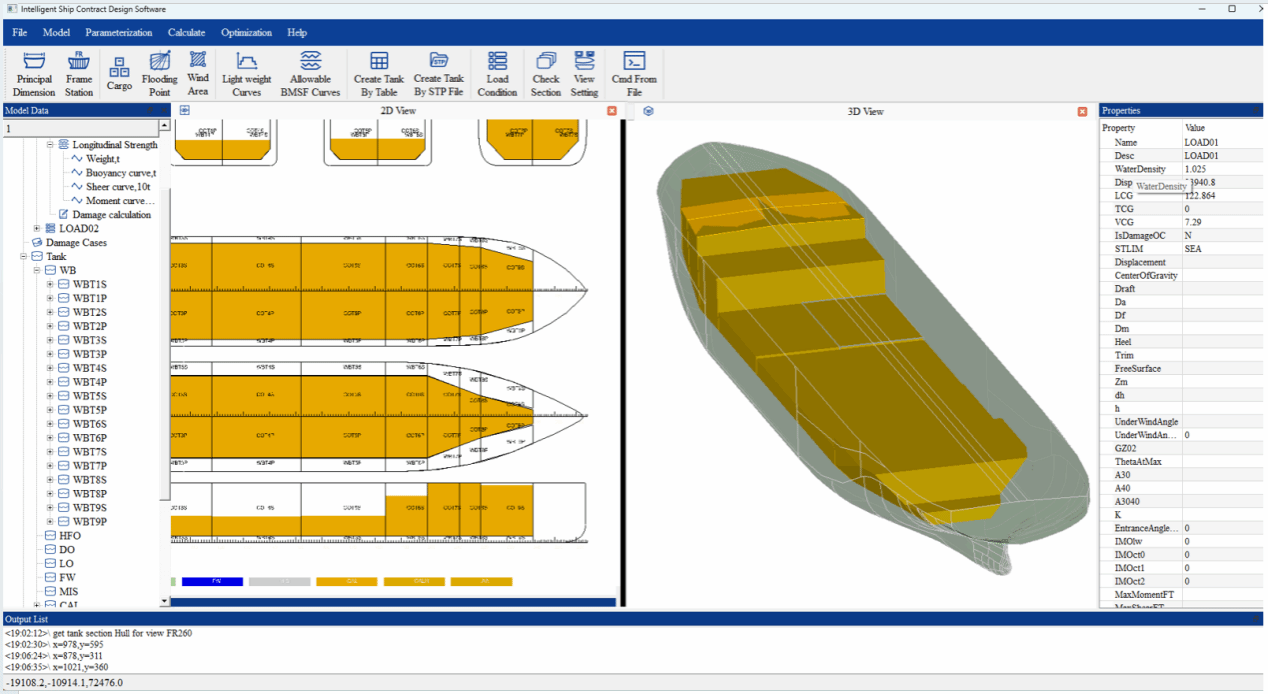The image size is (1268, 694).
Task: Select the Cargo tool
Action: (119, 73)
